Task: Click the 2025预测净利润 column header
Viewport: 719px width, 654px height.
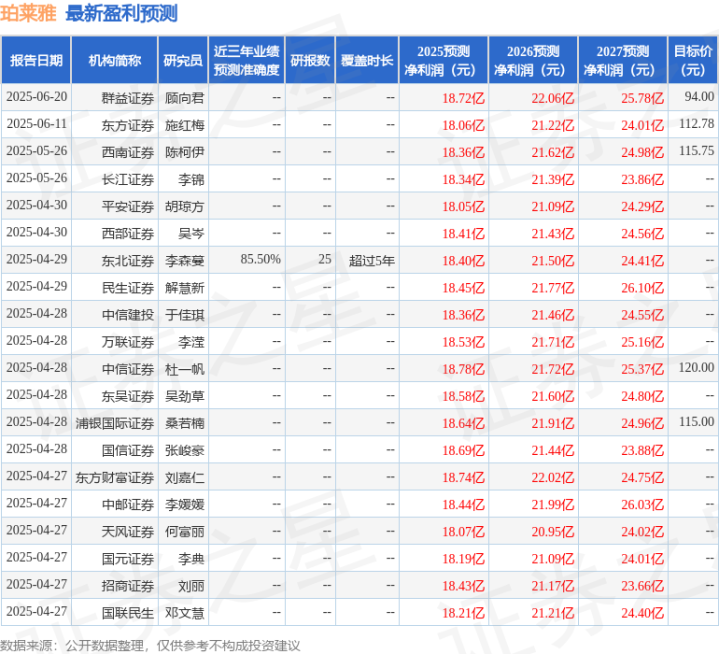Action: point(443,60)
